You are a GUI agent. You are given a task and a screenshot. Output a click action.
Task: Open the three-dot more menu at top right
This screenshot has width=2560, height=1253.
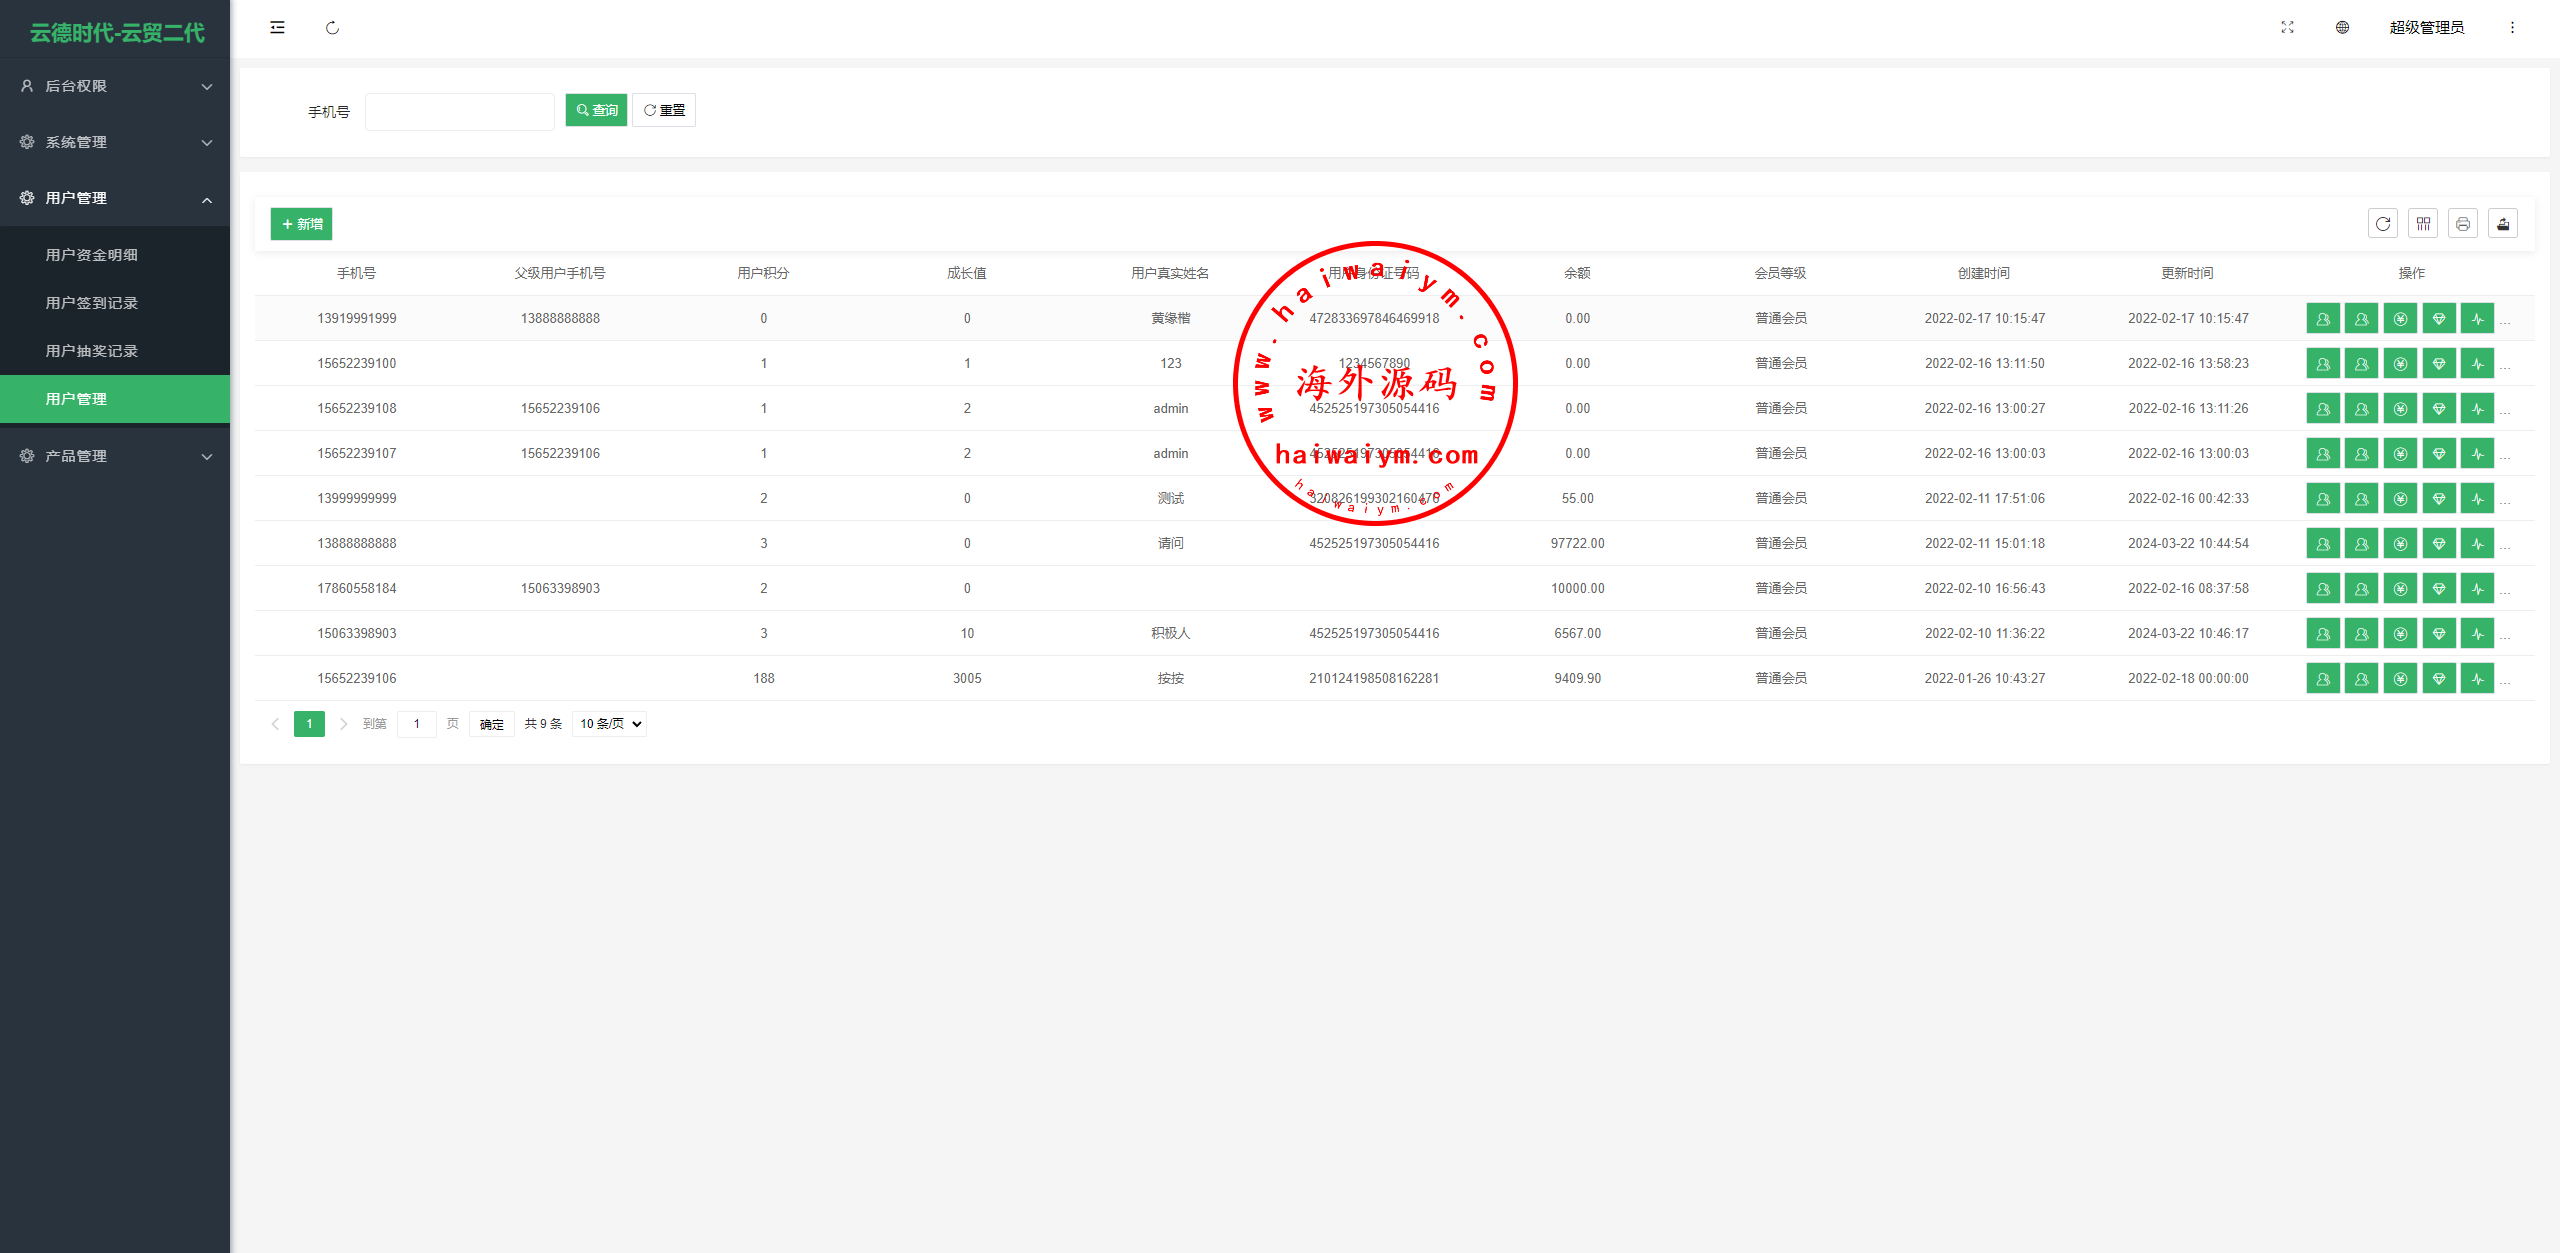(2512, 28)
